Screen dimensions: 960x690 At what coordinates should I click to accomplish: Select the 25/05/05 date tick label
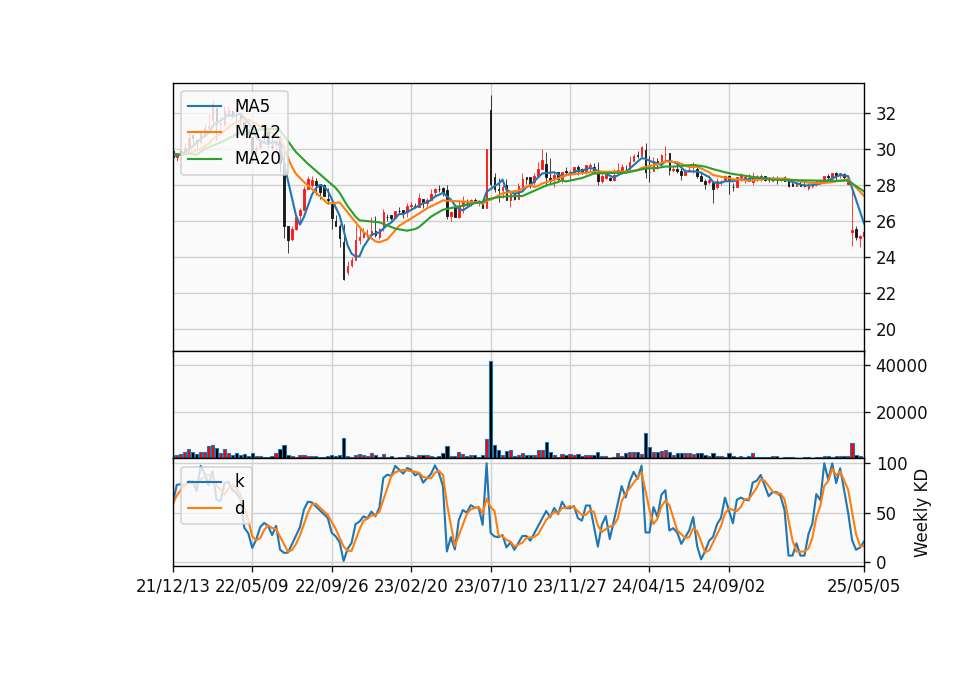864,586
